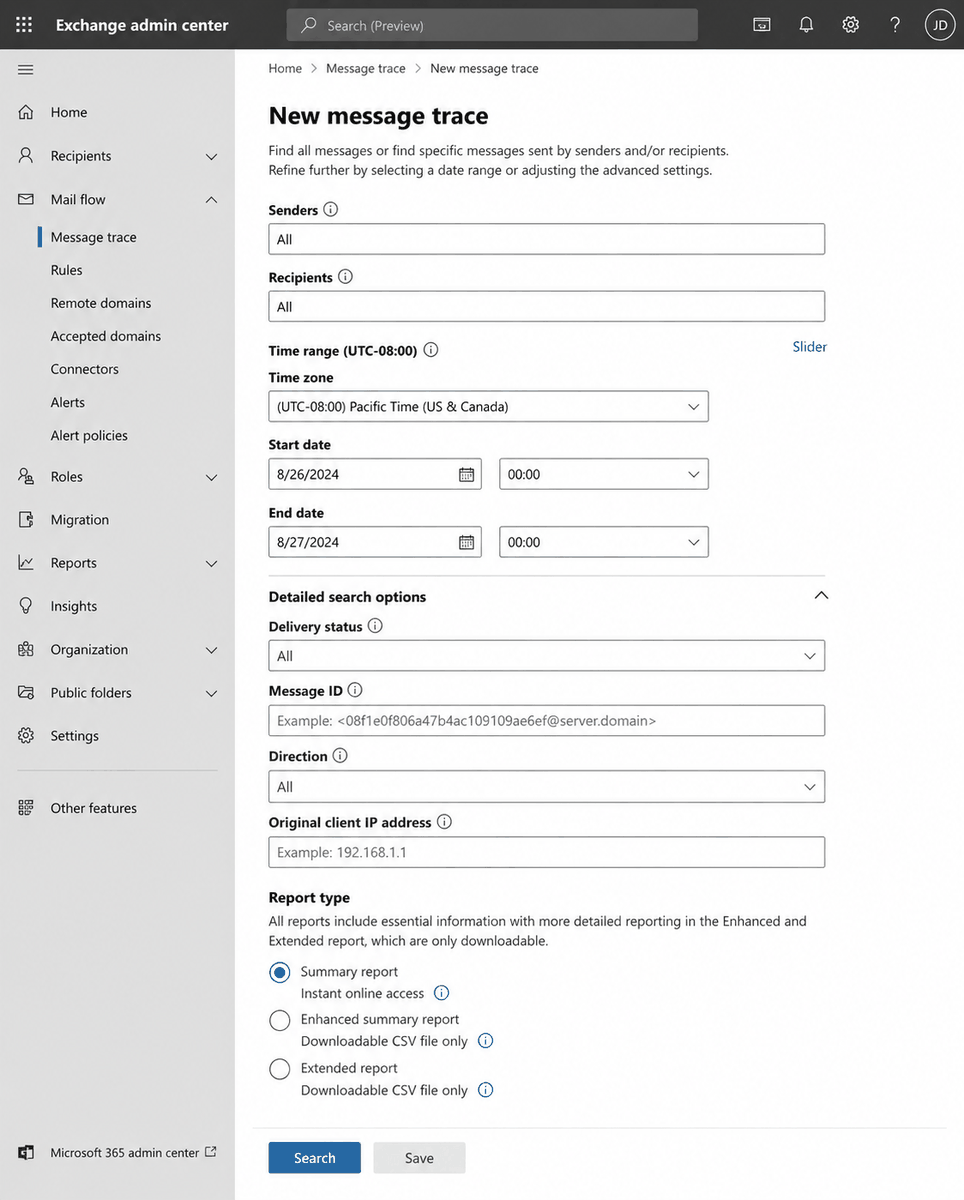
Task: Open Rules under Mail flow
Action: 67,270
